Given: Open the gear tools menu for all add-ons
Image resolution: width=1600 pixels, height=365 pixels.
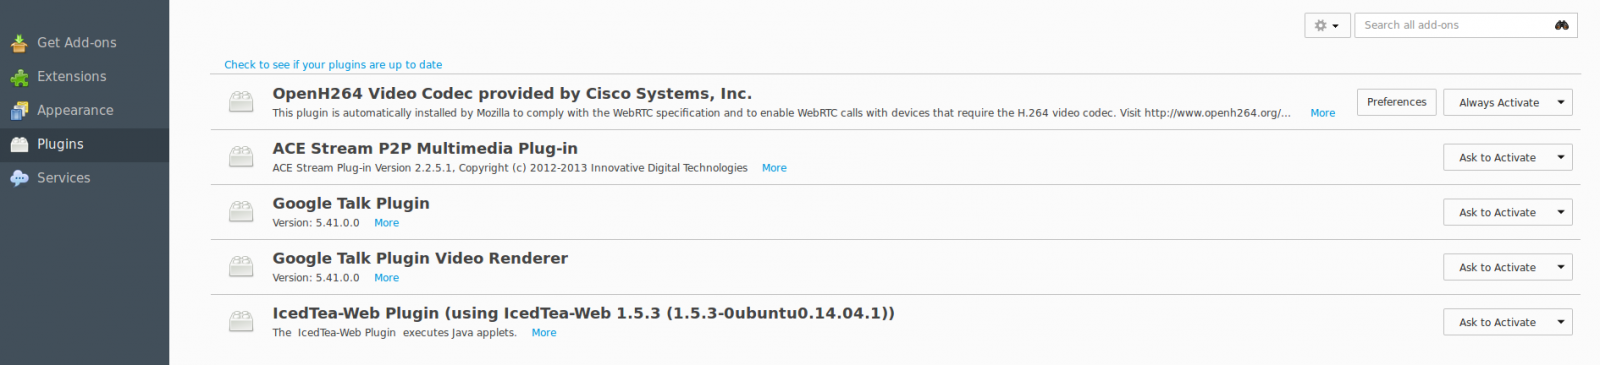Looking at the screenshot, I should coord(1327,25).
